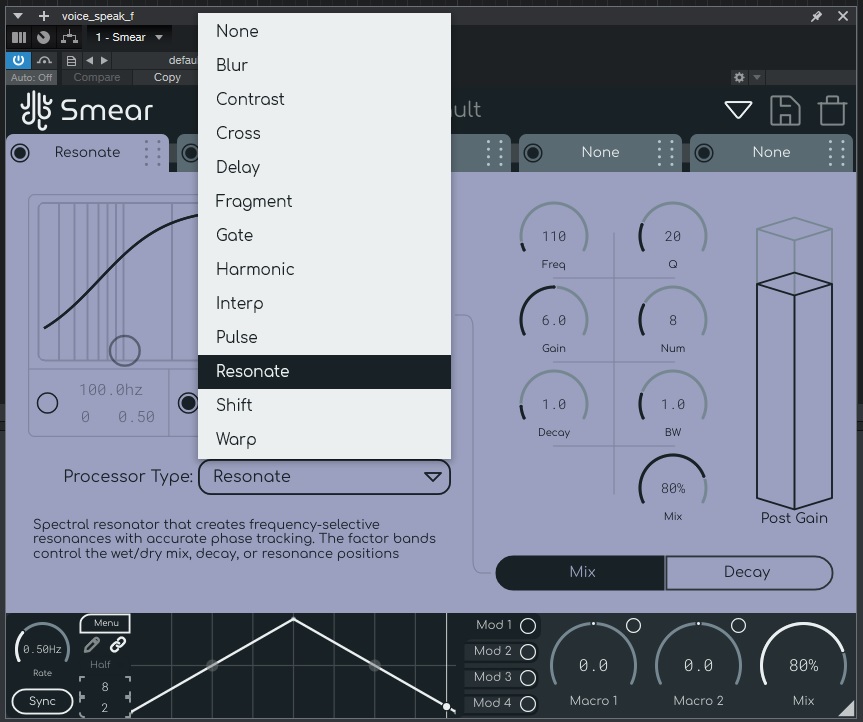Click the preset document page icon
Image resolution: width=863 pixels, height=722 pixels.
71,61
